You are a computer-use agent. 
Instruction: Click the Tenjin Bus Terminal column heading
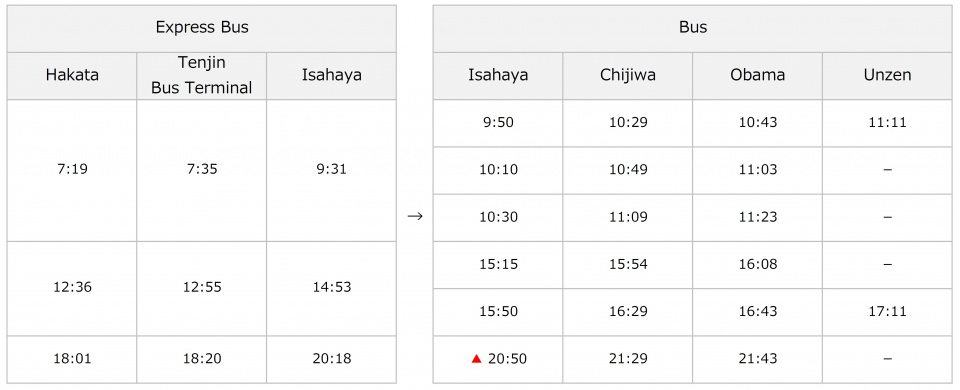[201, 75]
